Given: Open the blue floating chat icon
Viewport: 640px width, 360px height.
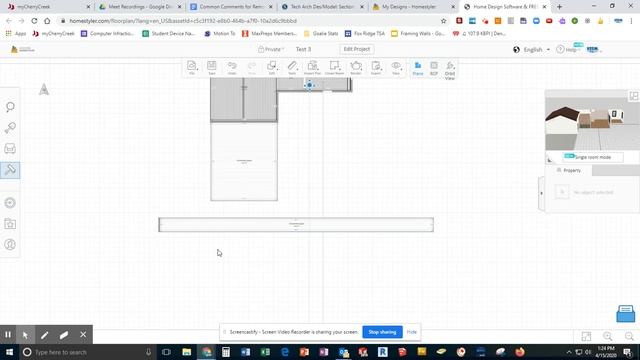Looking at the screenshot, I should [x=625, y=313].
